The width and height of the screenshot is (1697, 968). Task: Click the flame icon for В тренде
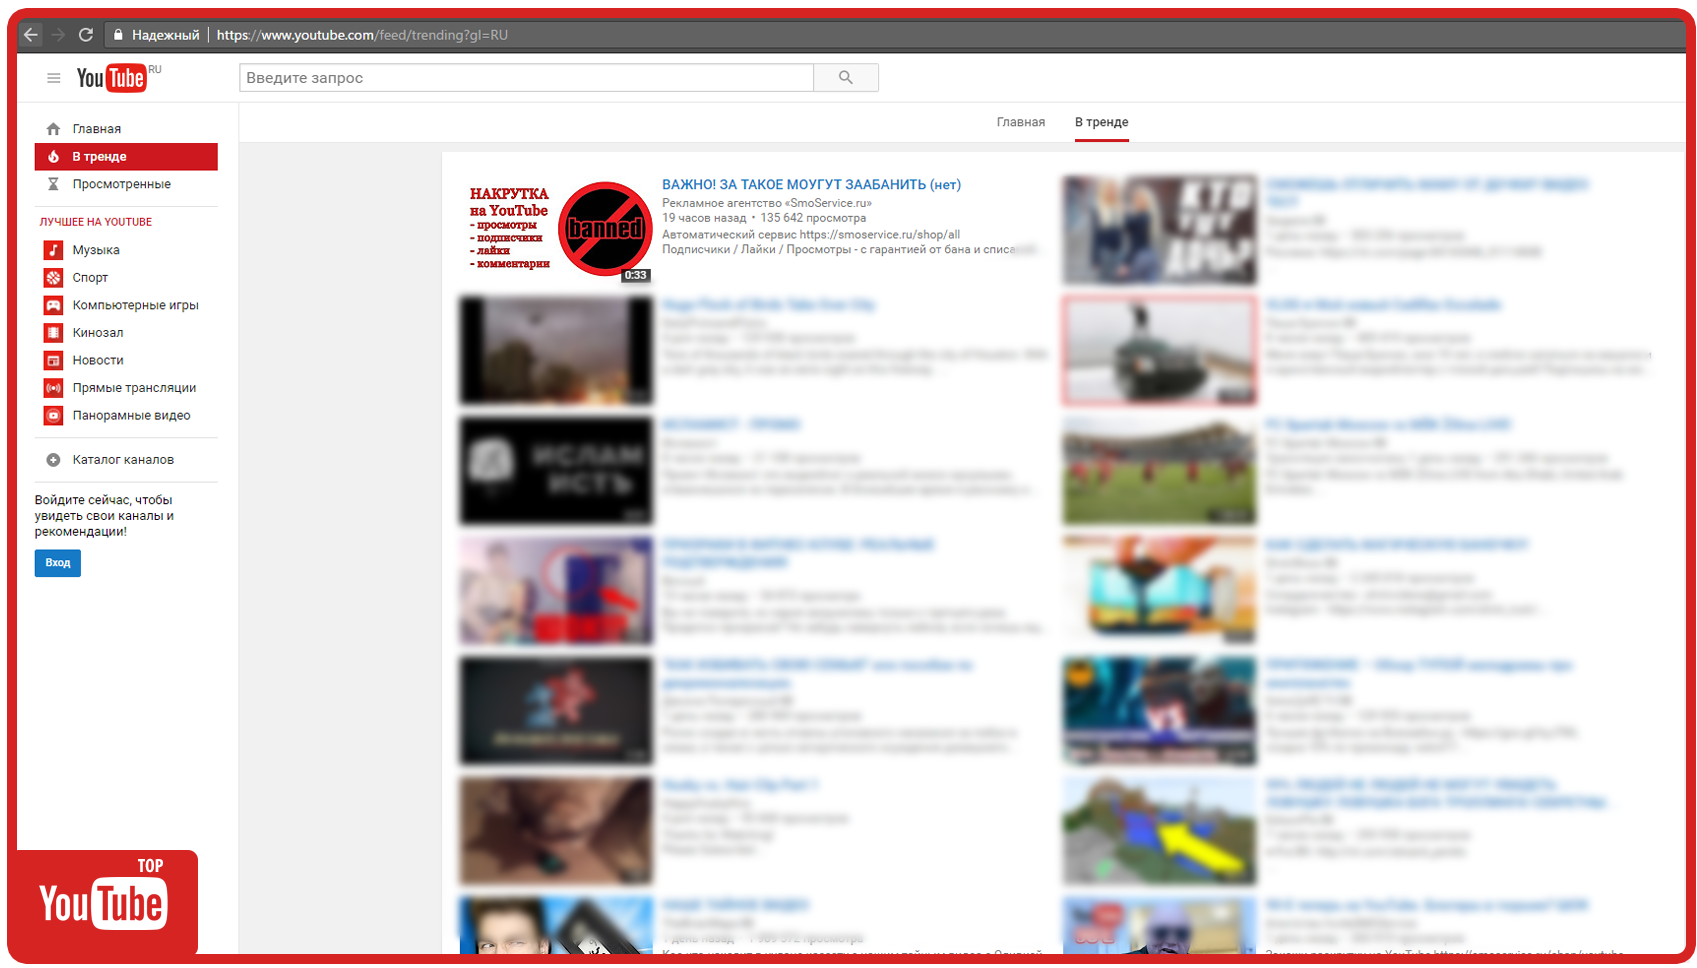click(x=53, y=157)
